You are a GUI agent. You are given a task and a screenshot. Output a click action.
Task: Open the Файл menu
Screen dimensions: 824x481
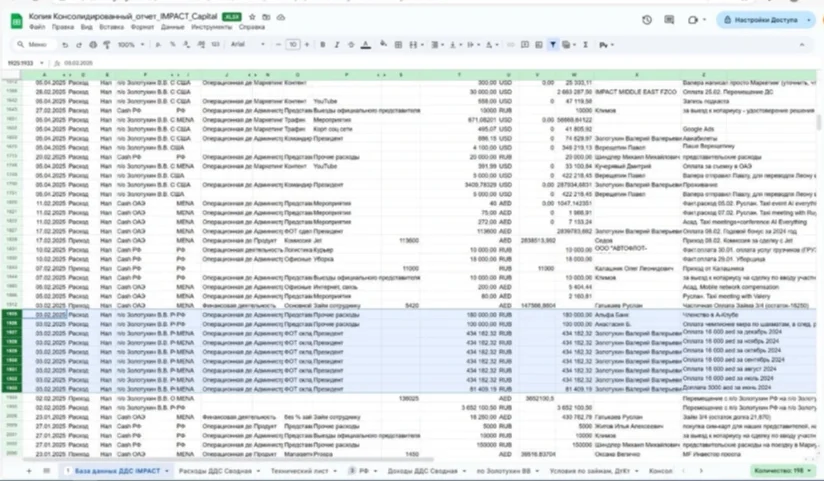37,27
